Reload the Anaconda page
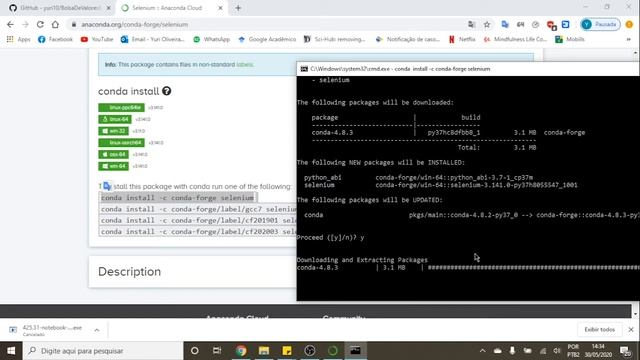Image resolution: width=640 pixels, height=360 pixels. (40, 24)
